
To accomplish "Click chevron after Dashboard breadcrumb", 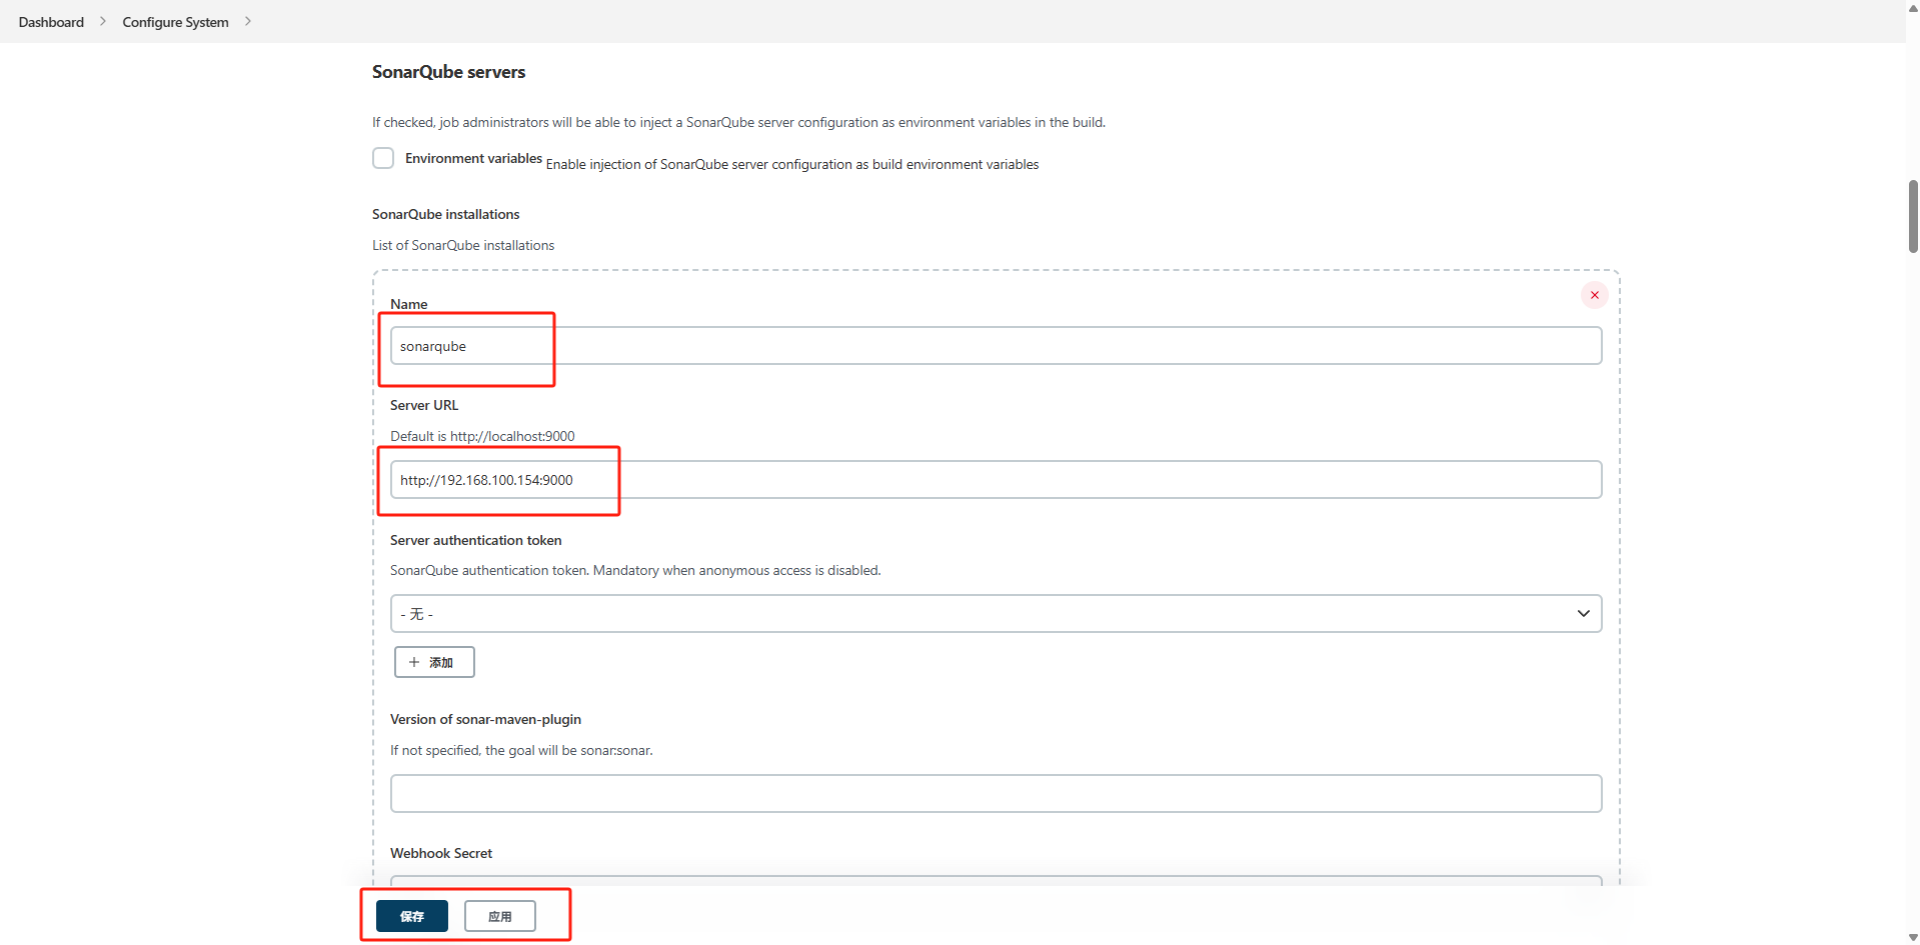I will point(103,21).
